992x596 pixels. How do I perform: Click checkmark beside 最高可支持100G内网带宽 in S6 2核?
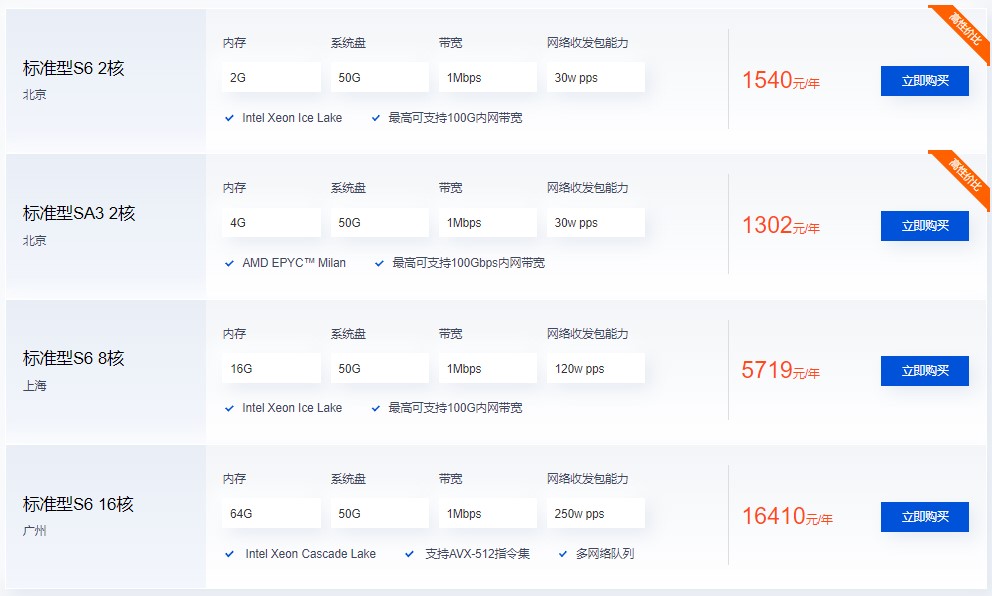(x=376, y=118)
